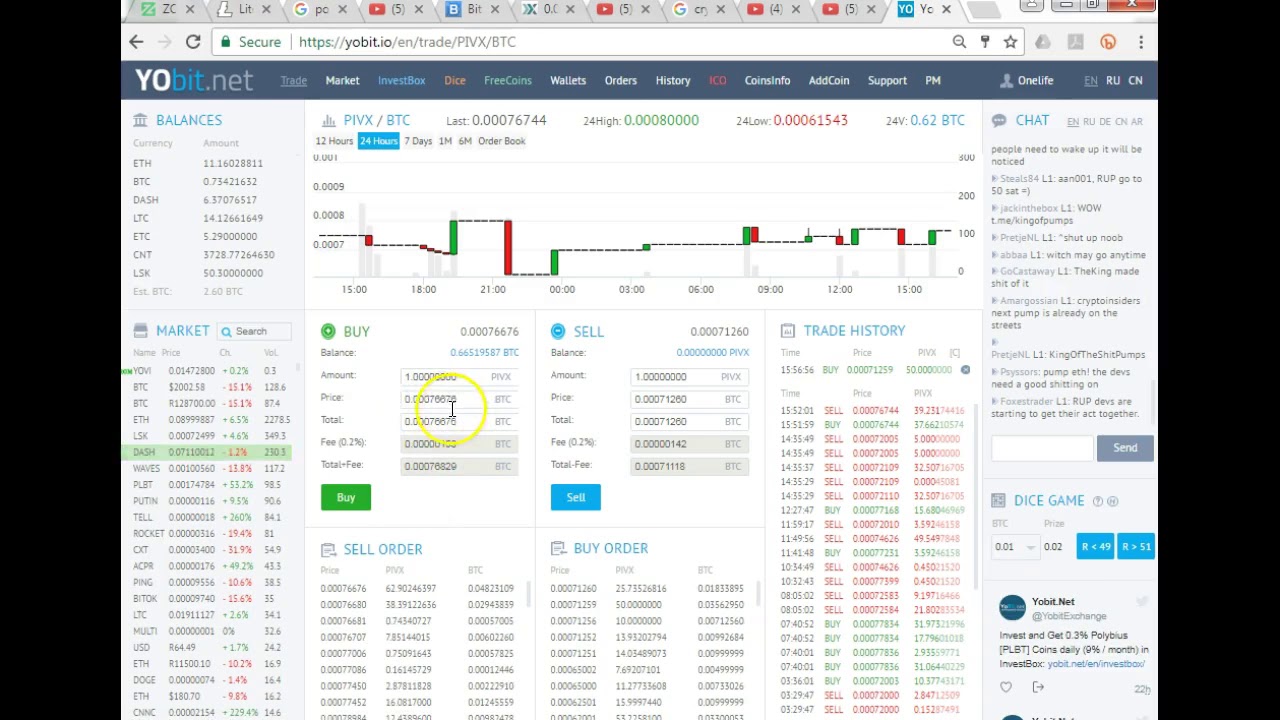Click the Chrome profile person icon

point(1033,5)
